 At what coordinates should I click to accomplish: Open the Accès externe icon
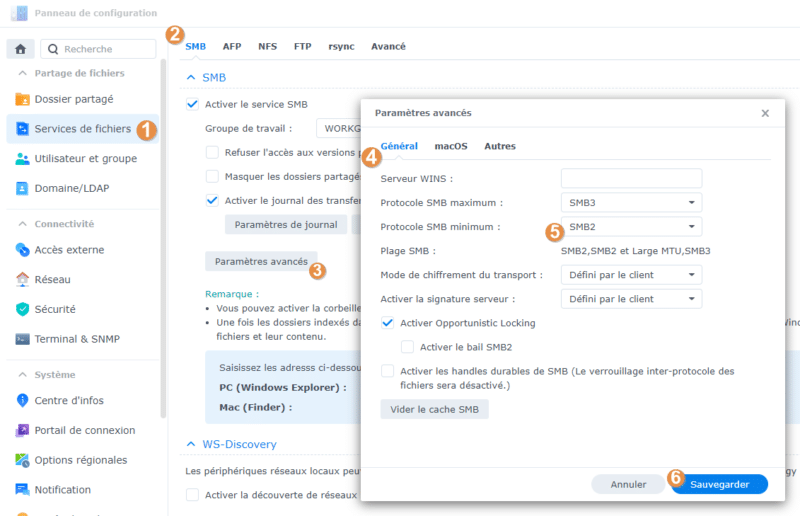(22, 250)
